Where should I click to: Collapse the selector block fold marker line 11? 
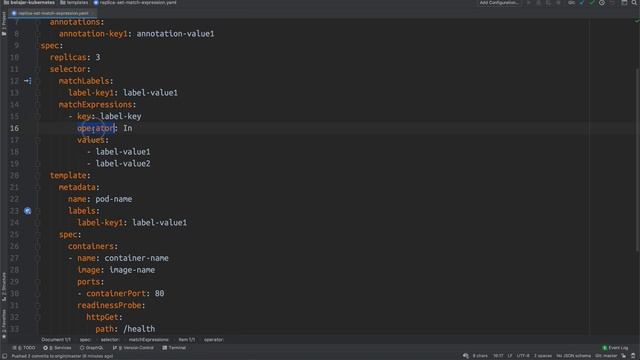pos(37,69)
